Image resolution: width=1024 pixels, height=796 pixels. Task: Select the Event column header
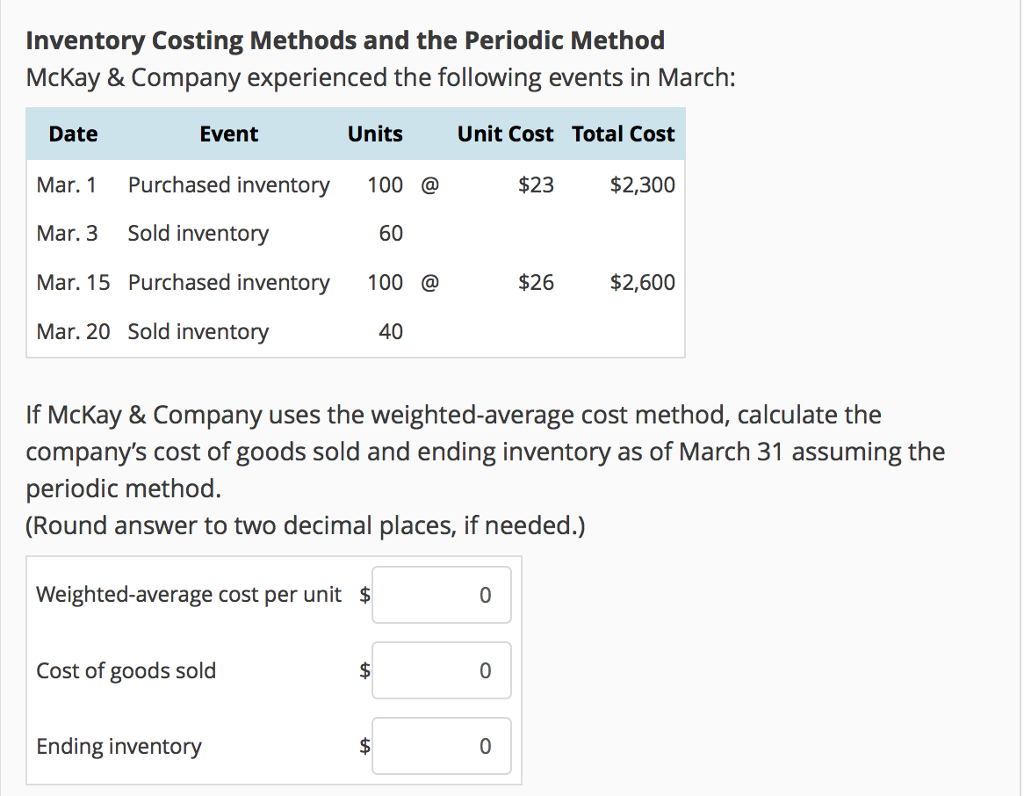(228, 133)
